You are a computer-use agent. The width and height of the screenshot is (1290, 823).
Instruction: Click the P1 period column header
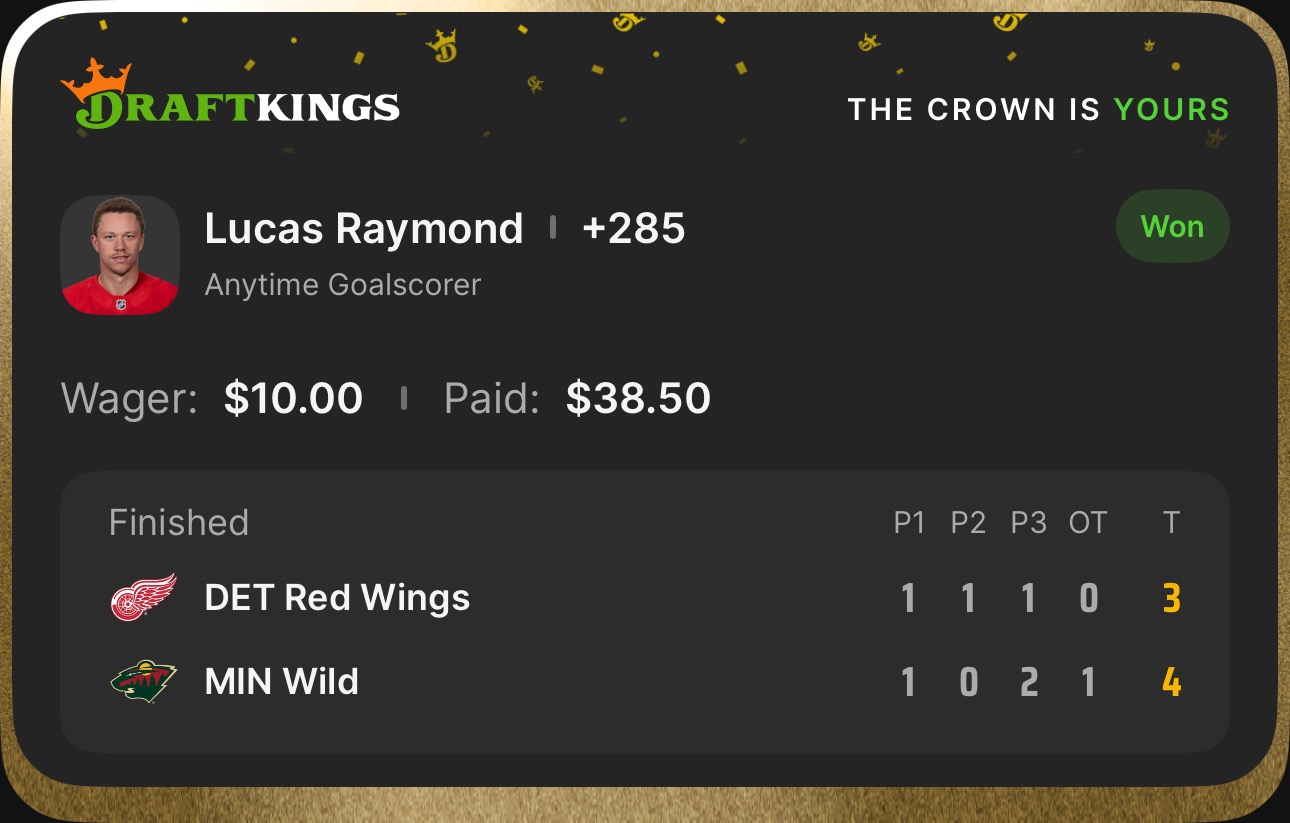tap(909, 523)
